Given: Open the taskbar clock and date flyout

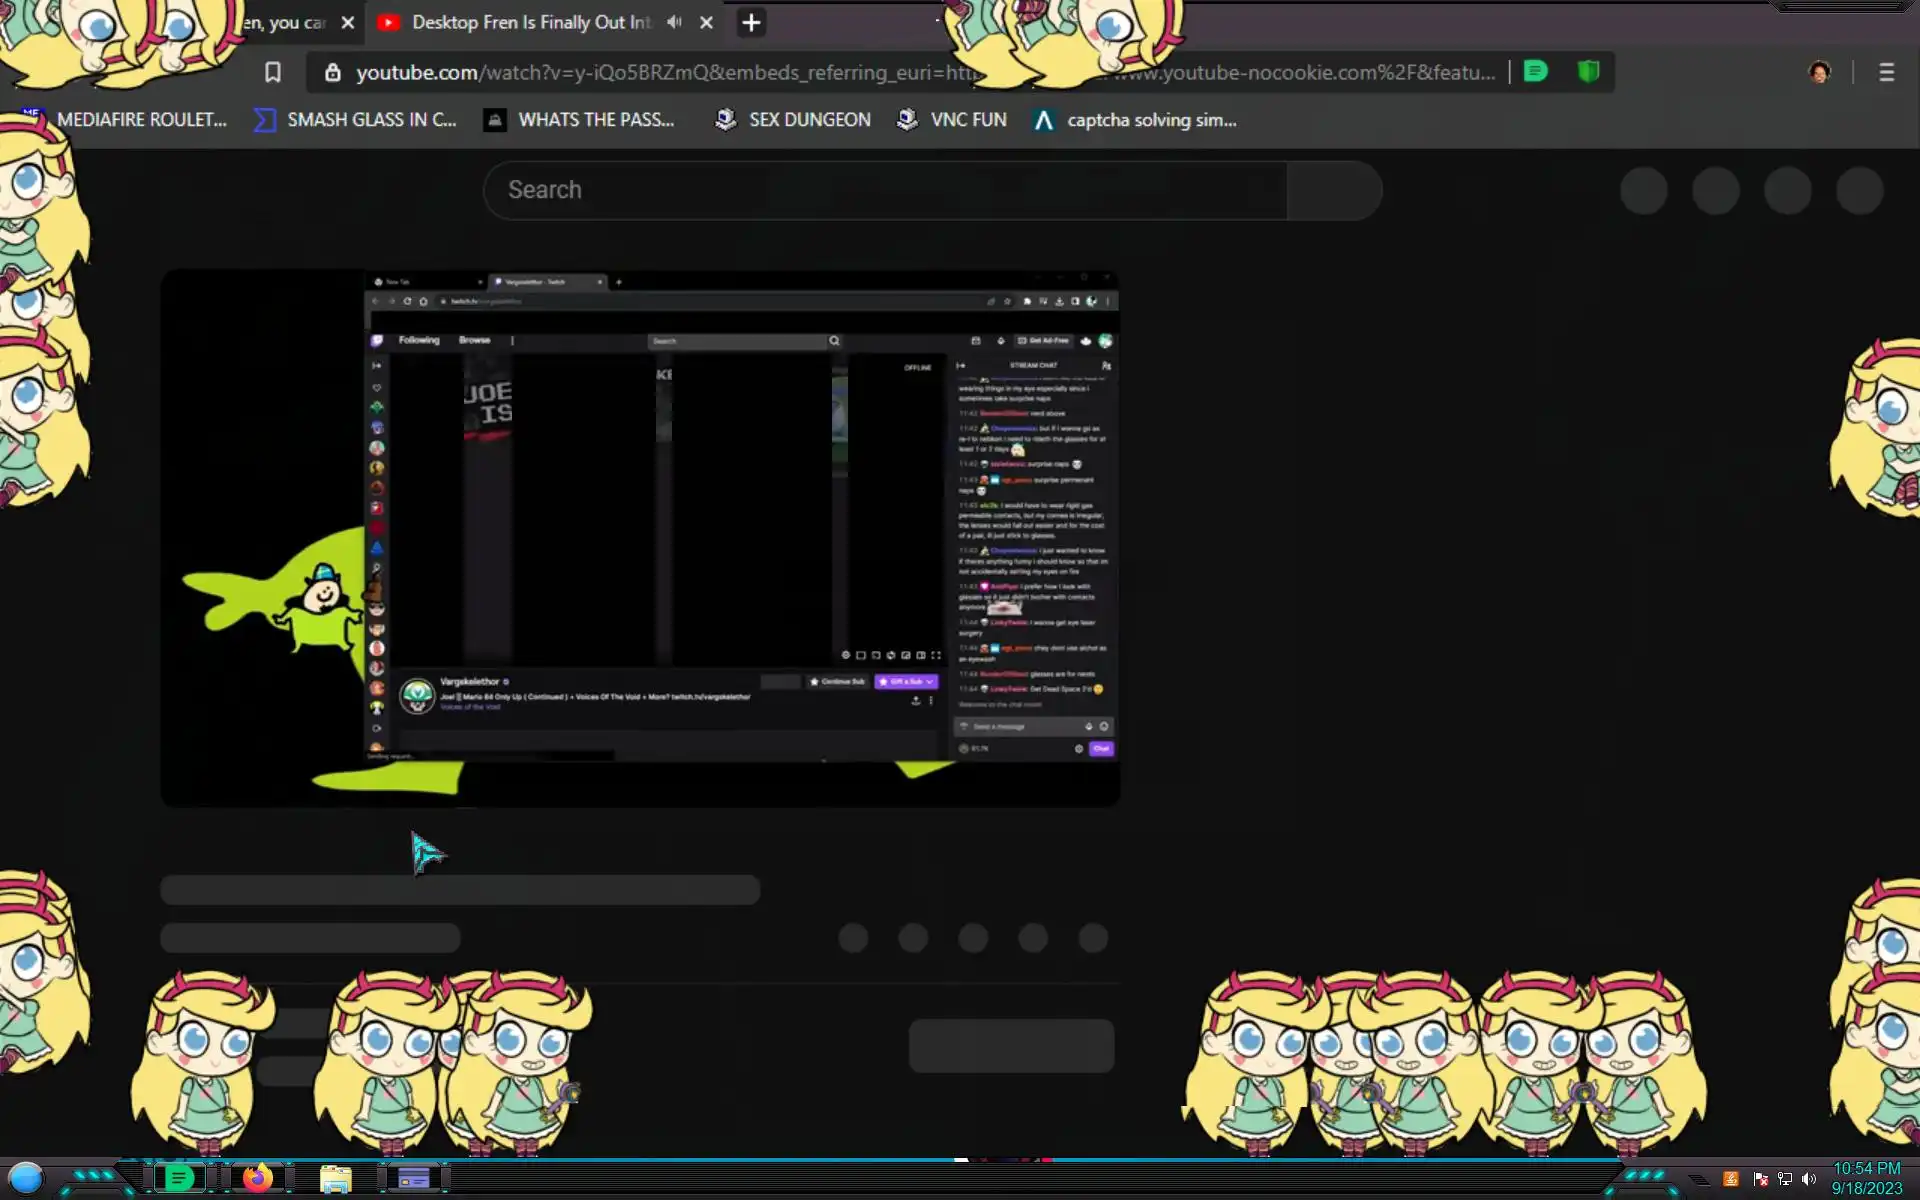Looking at the screenshot, I should coord(1866,1178).
